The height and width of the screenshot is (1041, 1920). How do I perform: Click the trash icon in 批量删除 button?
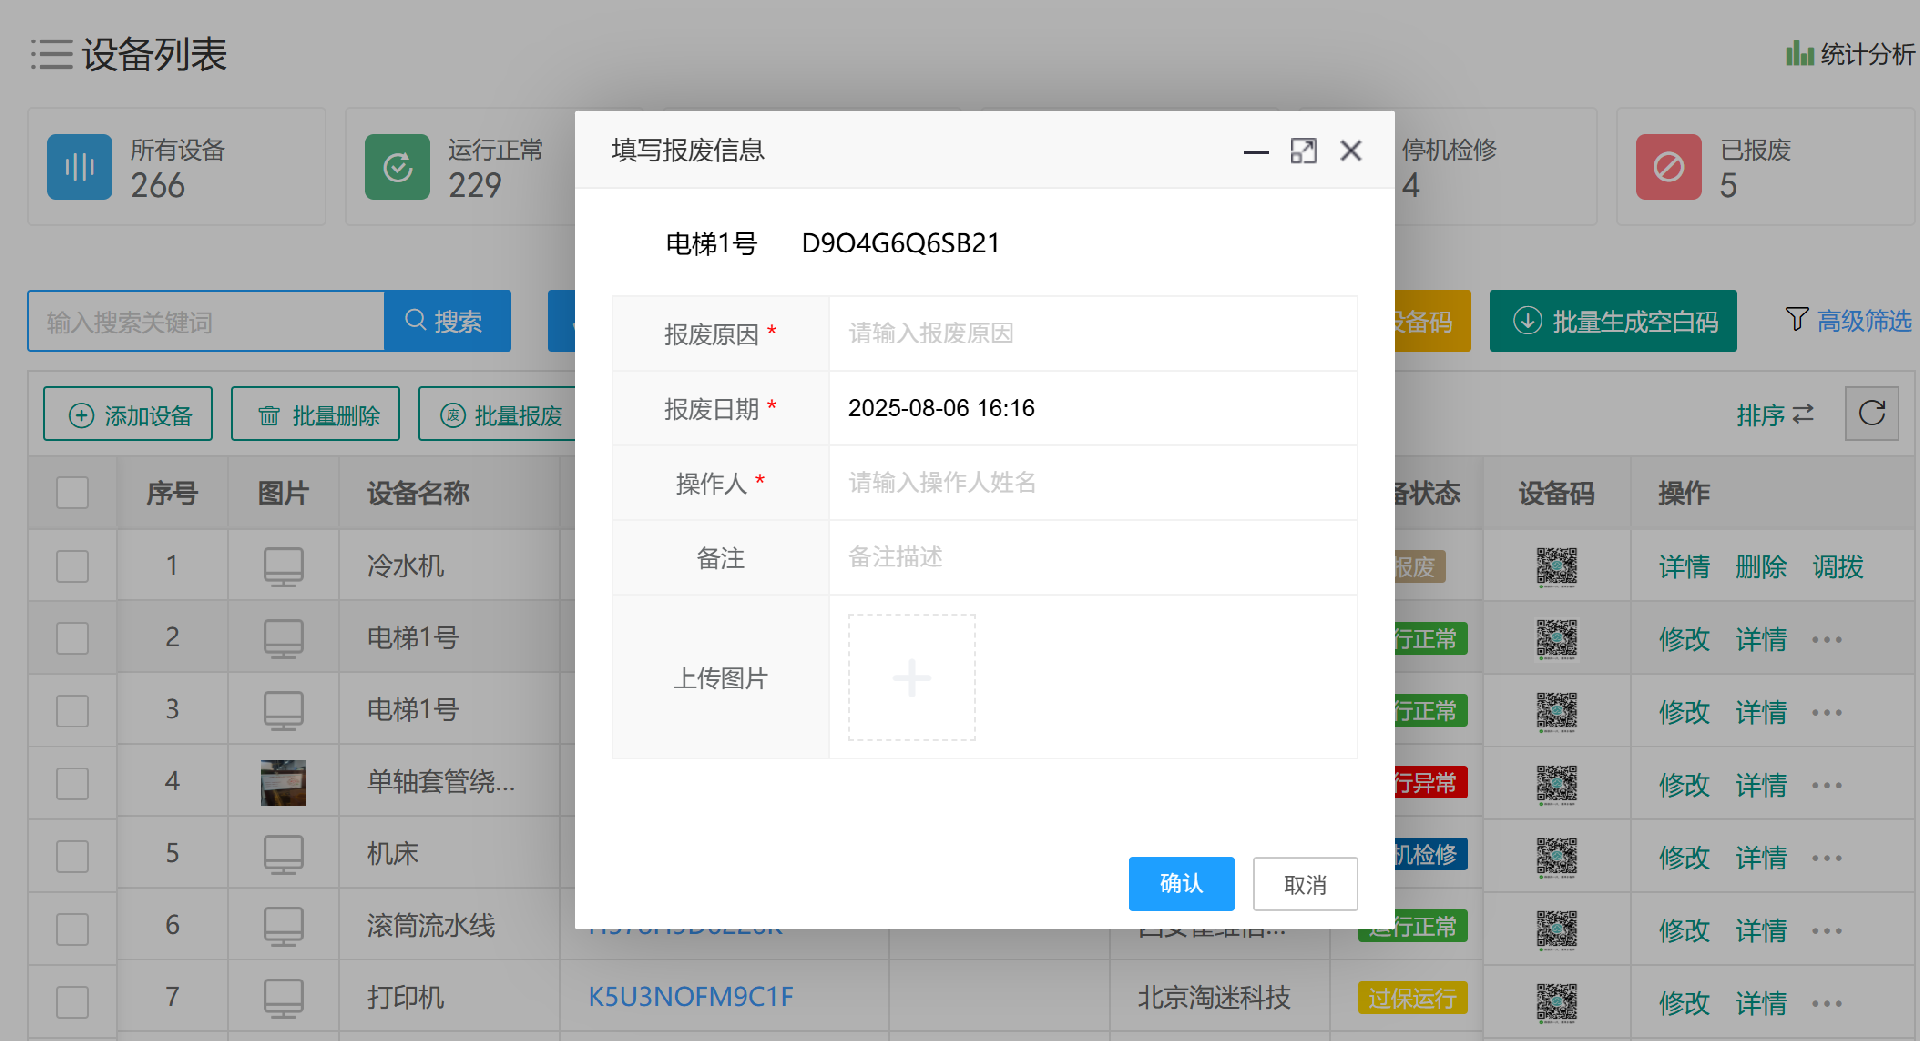(268, 414)
